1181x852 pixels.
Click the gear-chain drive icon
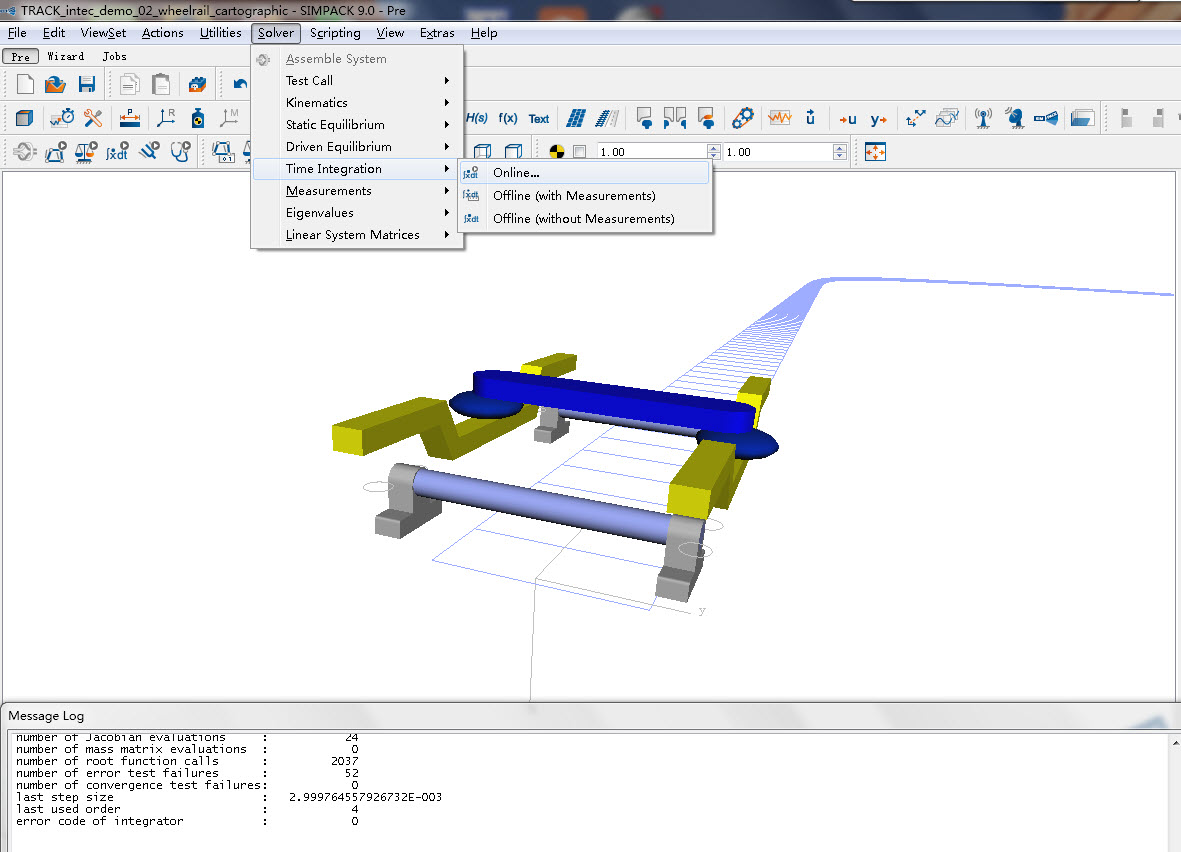click(743, 118)
